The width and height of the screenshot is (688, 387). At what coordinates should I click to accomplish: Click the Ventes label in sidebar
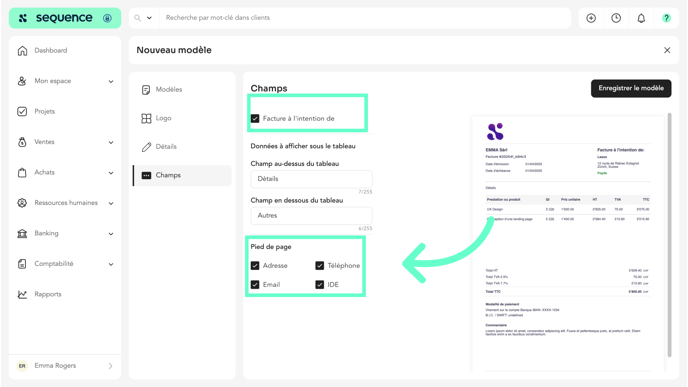pyautogui.click(x=44, y=142)
